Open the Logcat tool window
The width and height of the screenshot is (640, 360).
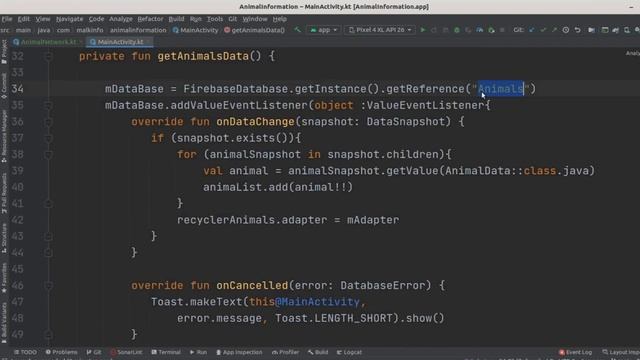[349, 352]
